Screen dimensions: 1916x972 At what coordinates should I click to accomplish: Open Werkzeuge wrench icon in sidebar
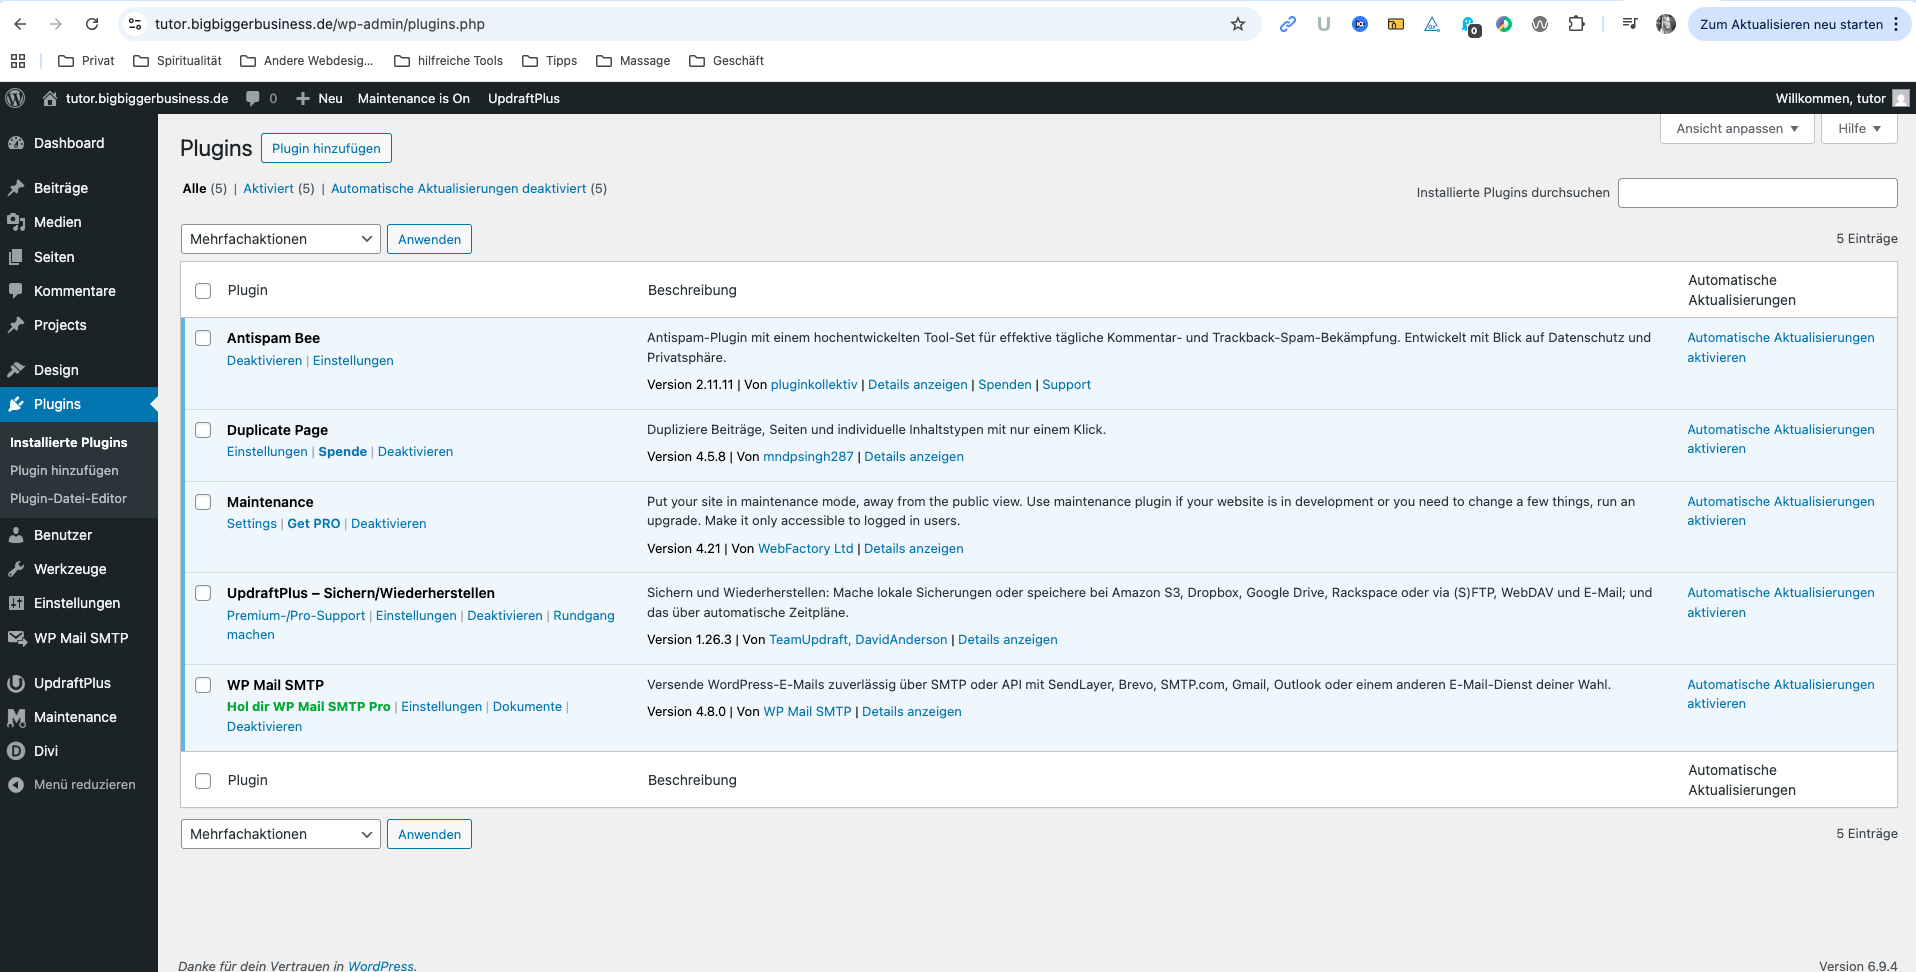click(16, 569)
